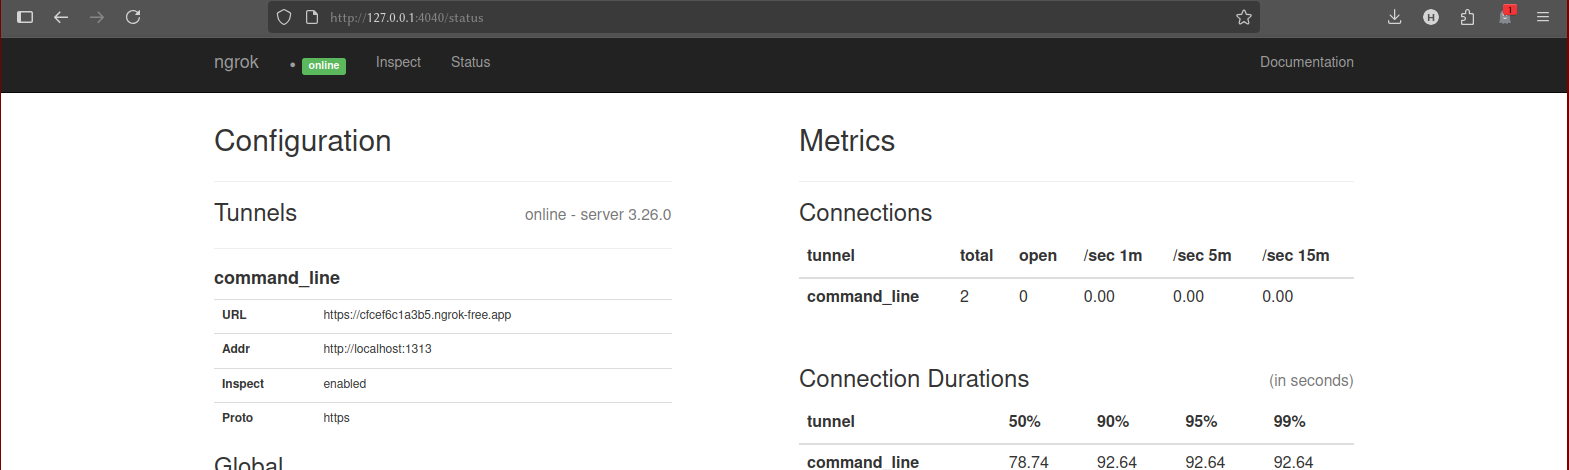Click the extension icon with red badge
This screenshot has width=1569, height=470.
point(1505,16)
